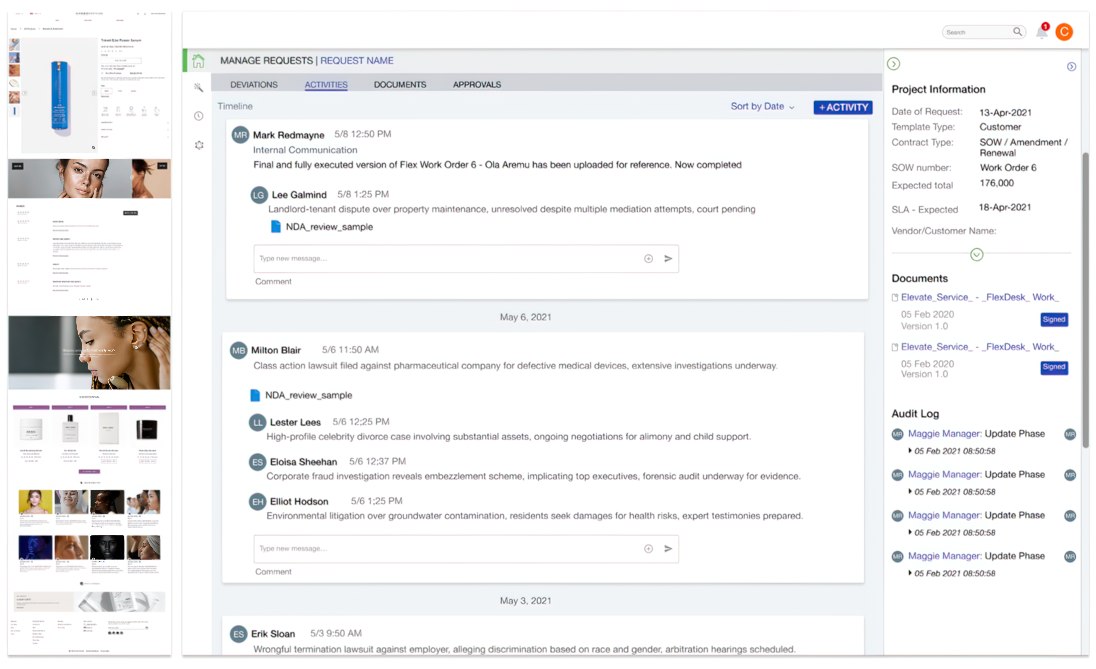
Task: Click the +ACTIVITY button
Action: (843, 107)
